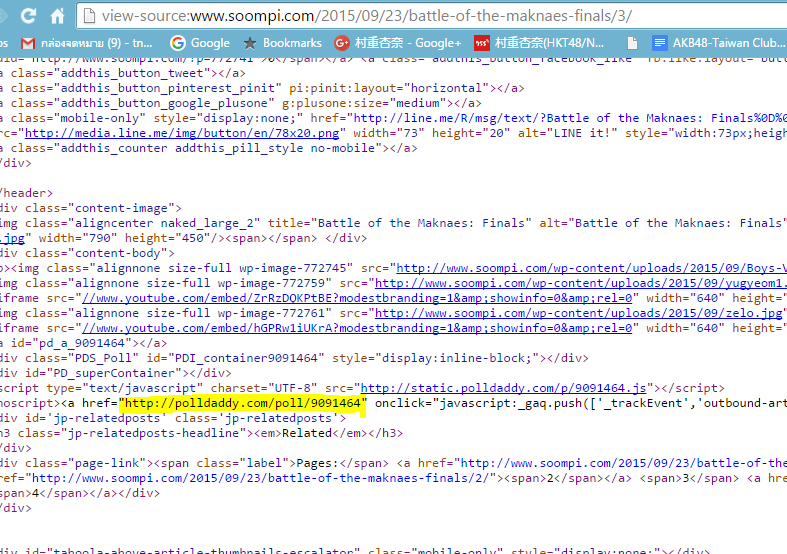
Task: Open the AKB48-Taiwan Club bookmark
Action: 719,43
